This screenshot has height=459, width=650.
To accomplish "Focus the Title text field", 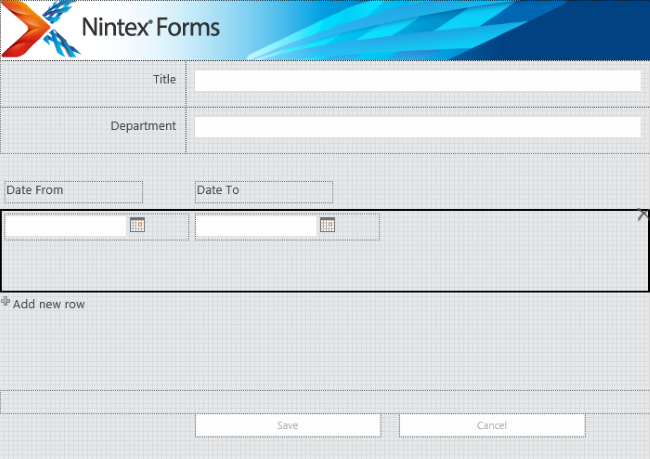I will pos(417,81).
